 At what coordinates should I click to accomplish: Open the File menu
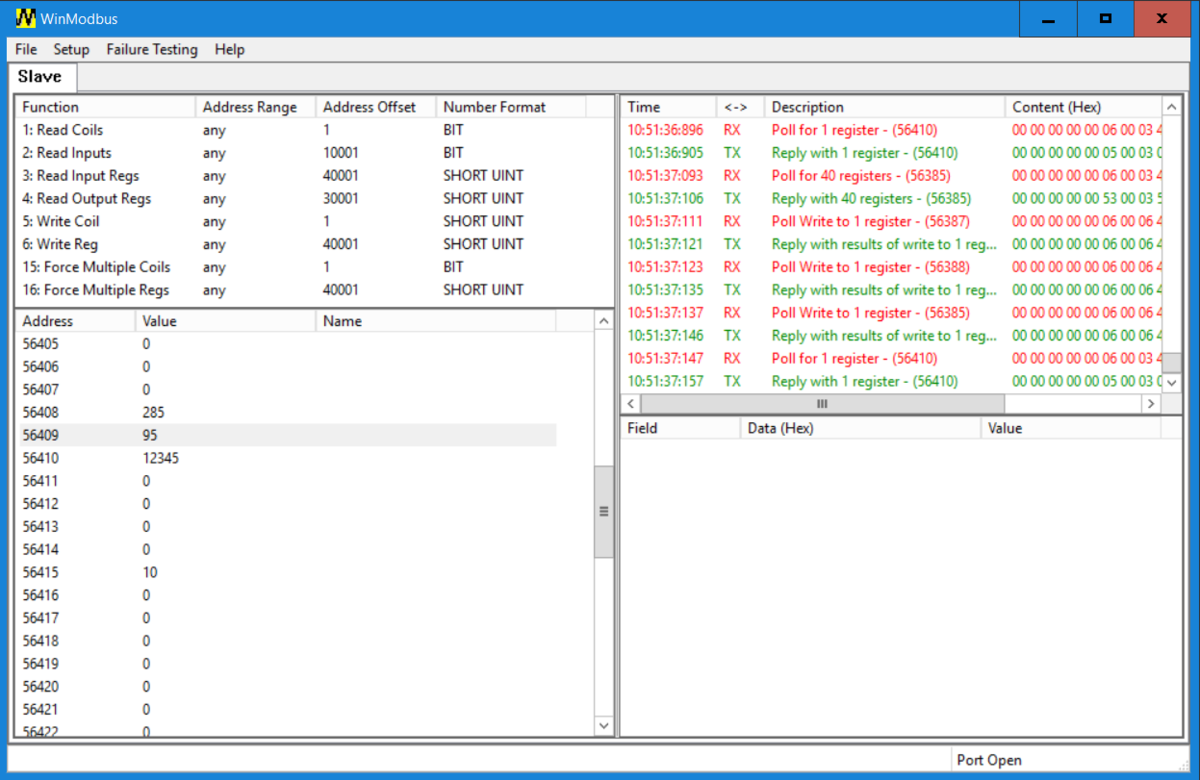26,49
